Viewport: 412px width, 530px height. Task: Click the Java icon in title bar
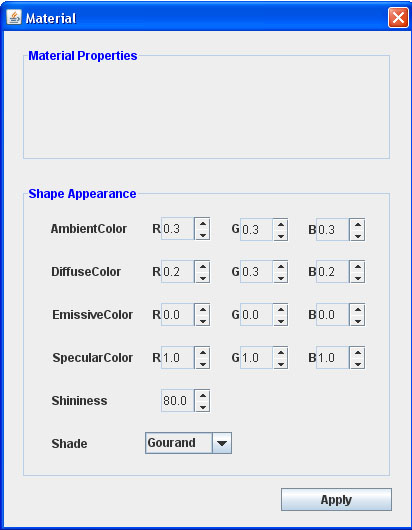14,17
